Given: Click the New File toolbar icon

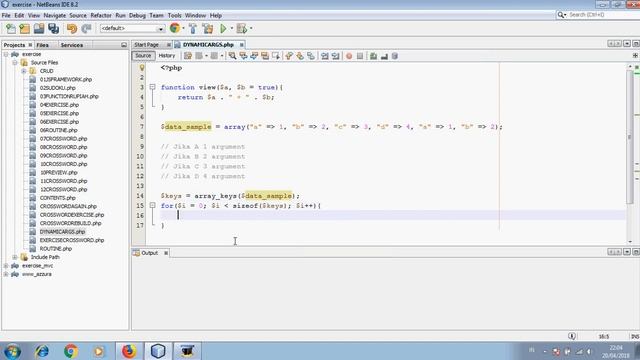Looking at the screenshot, I should (11, 28).
